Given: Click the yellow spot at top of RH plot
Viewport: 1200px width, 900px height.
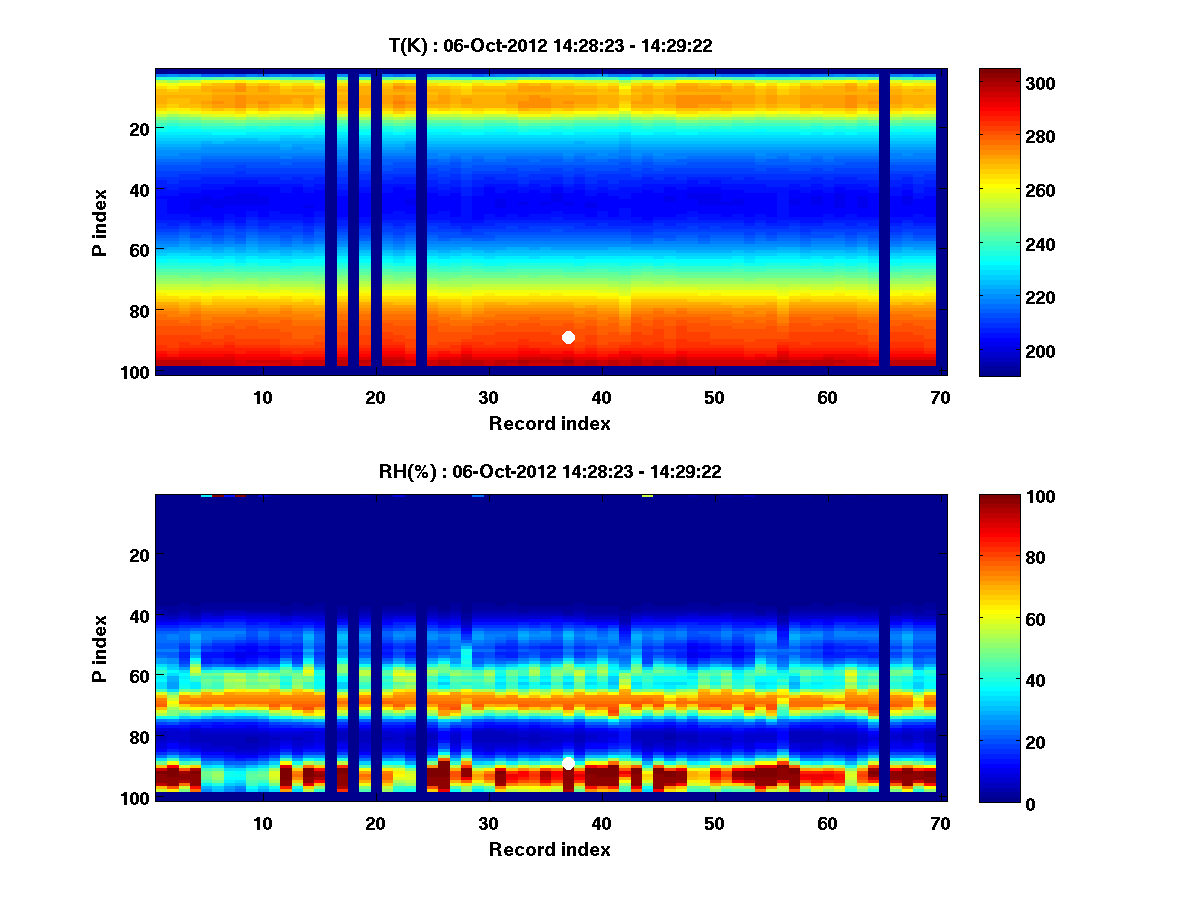Looking at the screenshot, I should [647, 496].
